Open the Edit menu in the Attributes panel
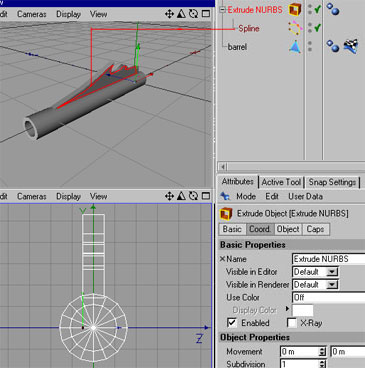Screen dimensions: 365x368 tap(272, 196)
